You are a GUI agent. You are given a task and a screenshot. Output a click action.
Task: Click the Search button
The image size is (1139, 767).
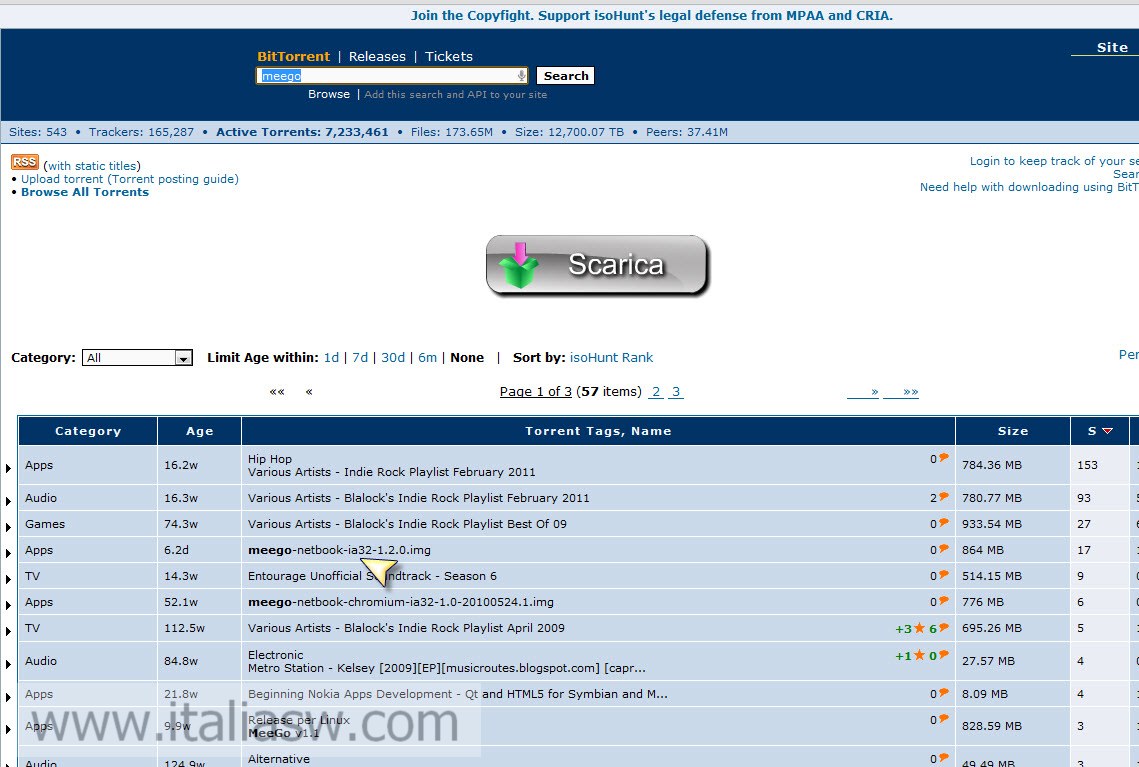[x=566, y=76]
